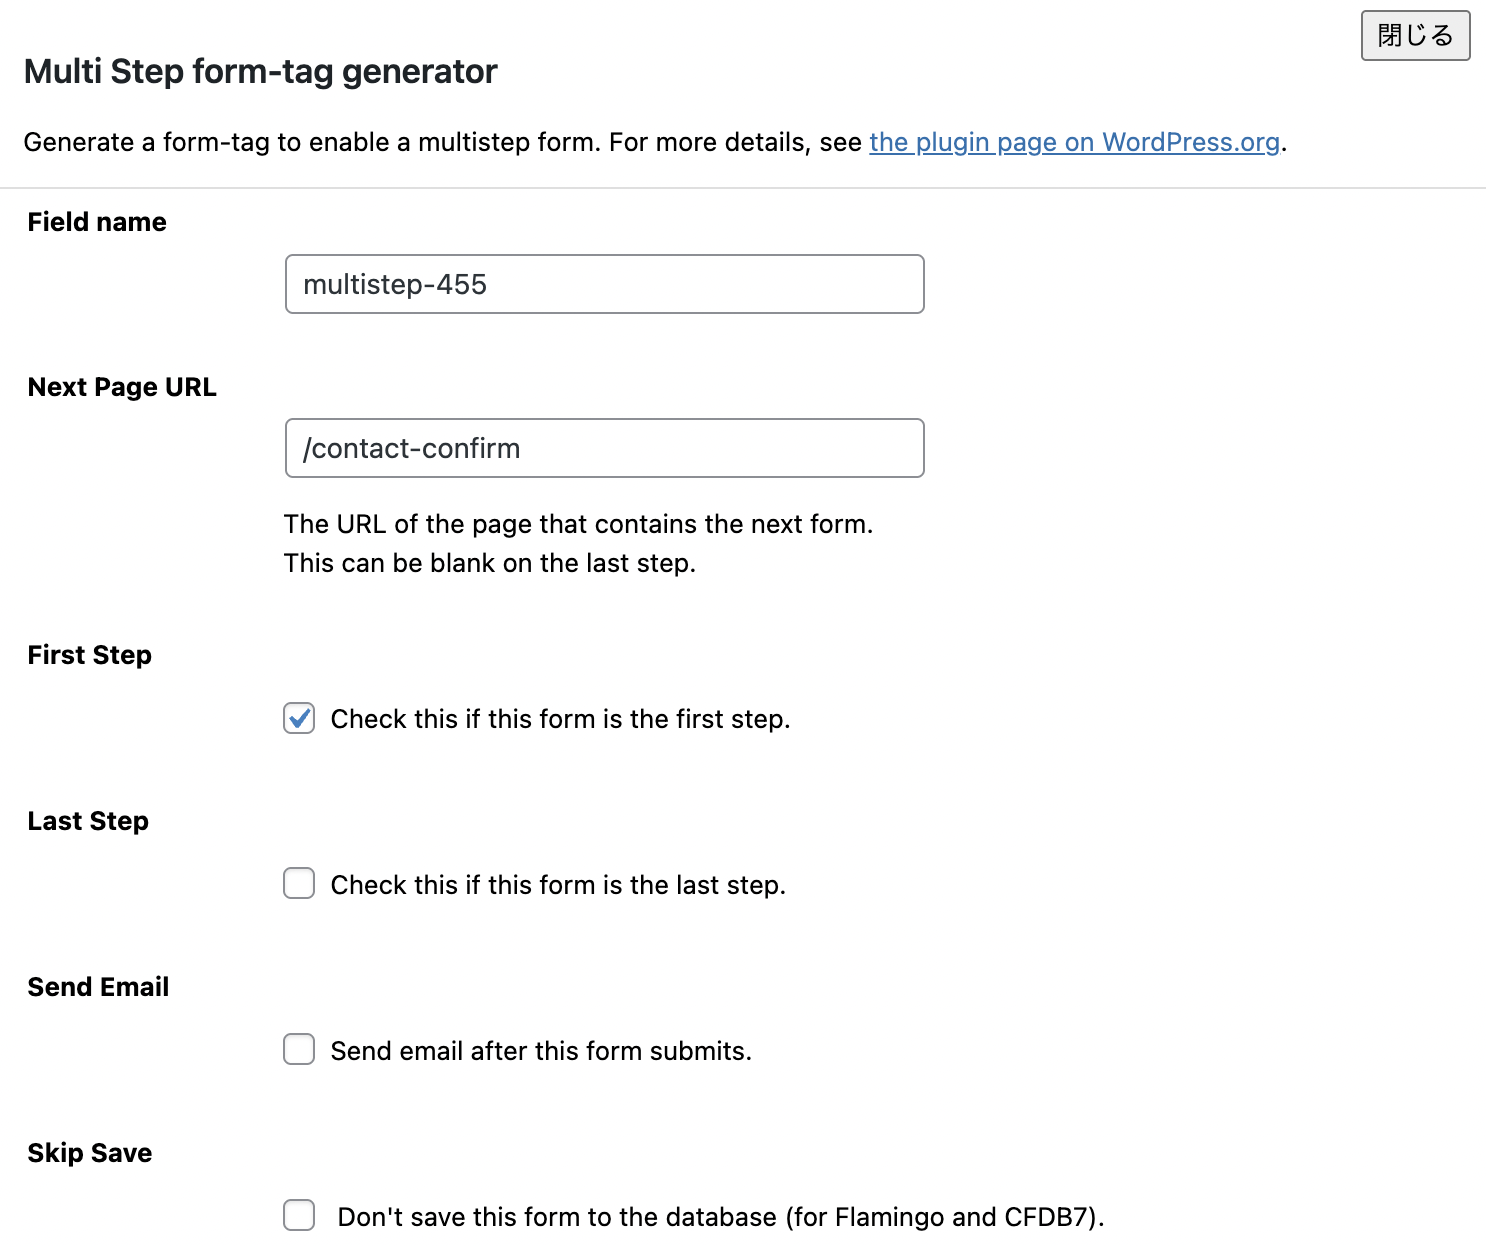Enable the Last Step checkbox

(299, 884)
